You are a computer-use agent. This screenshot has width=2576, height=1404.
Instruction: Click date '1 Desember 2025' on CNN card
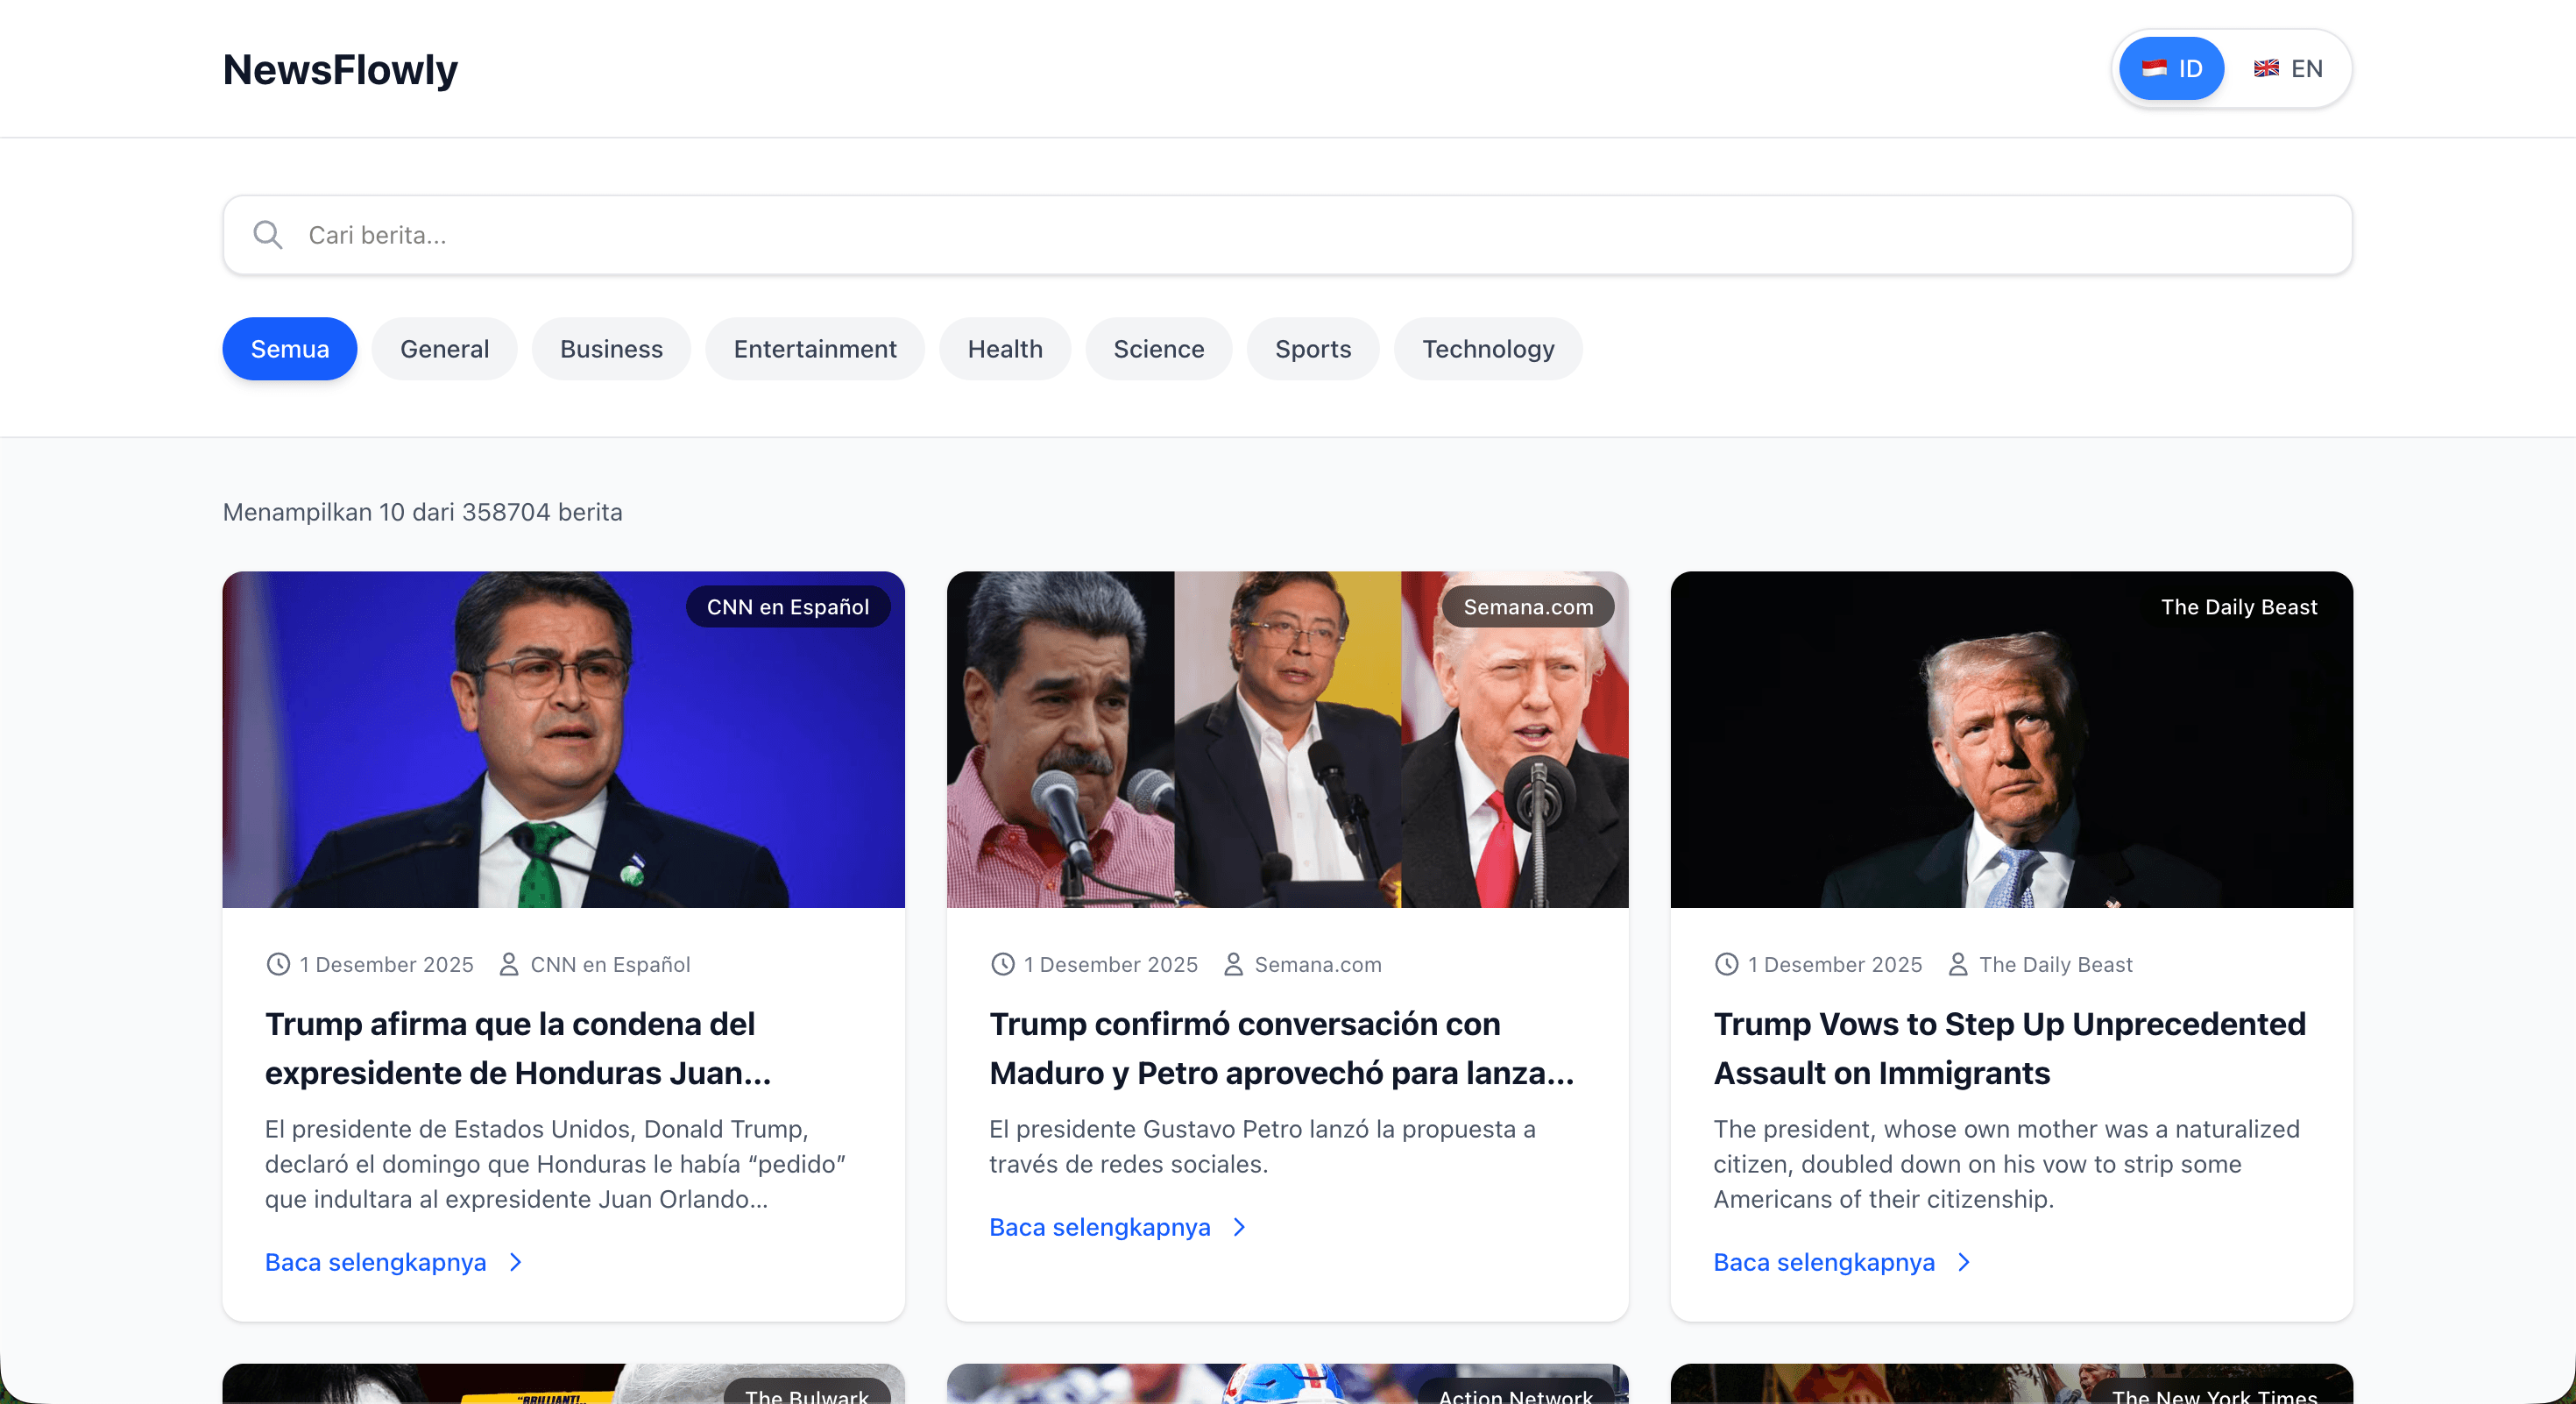(387, 964)
